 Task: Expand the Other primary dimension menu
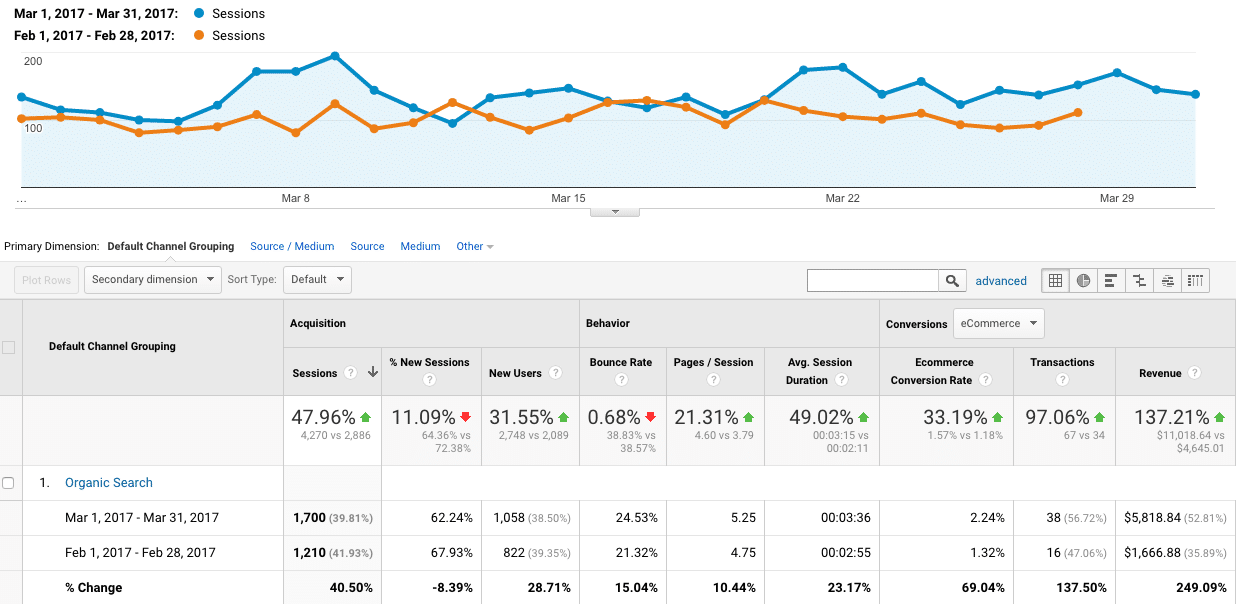click(475, 246)
